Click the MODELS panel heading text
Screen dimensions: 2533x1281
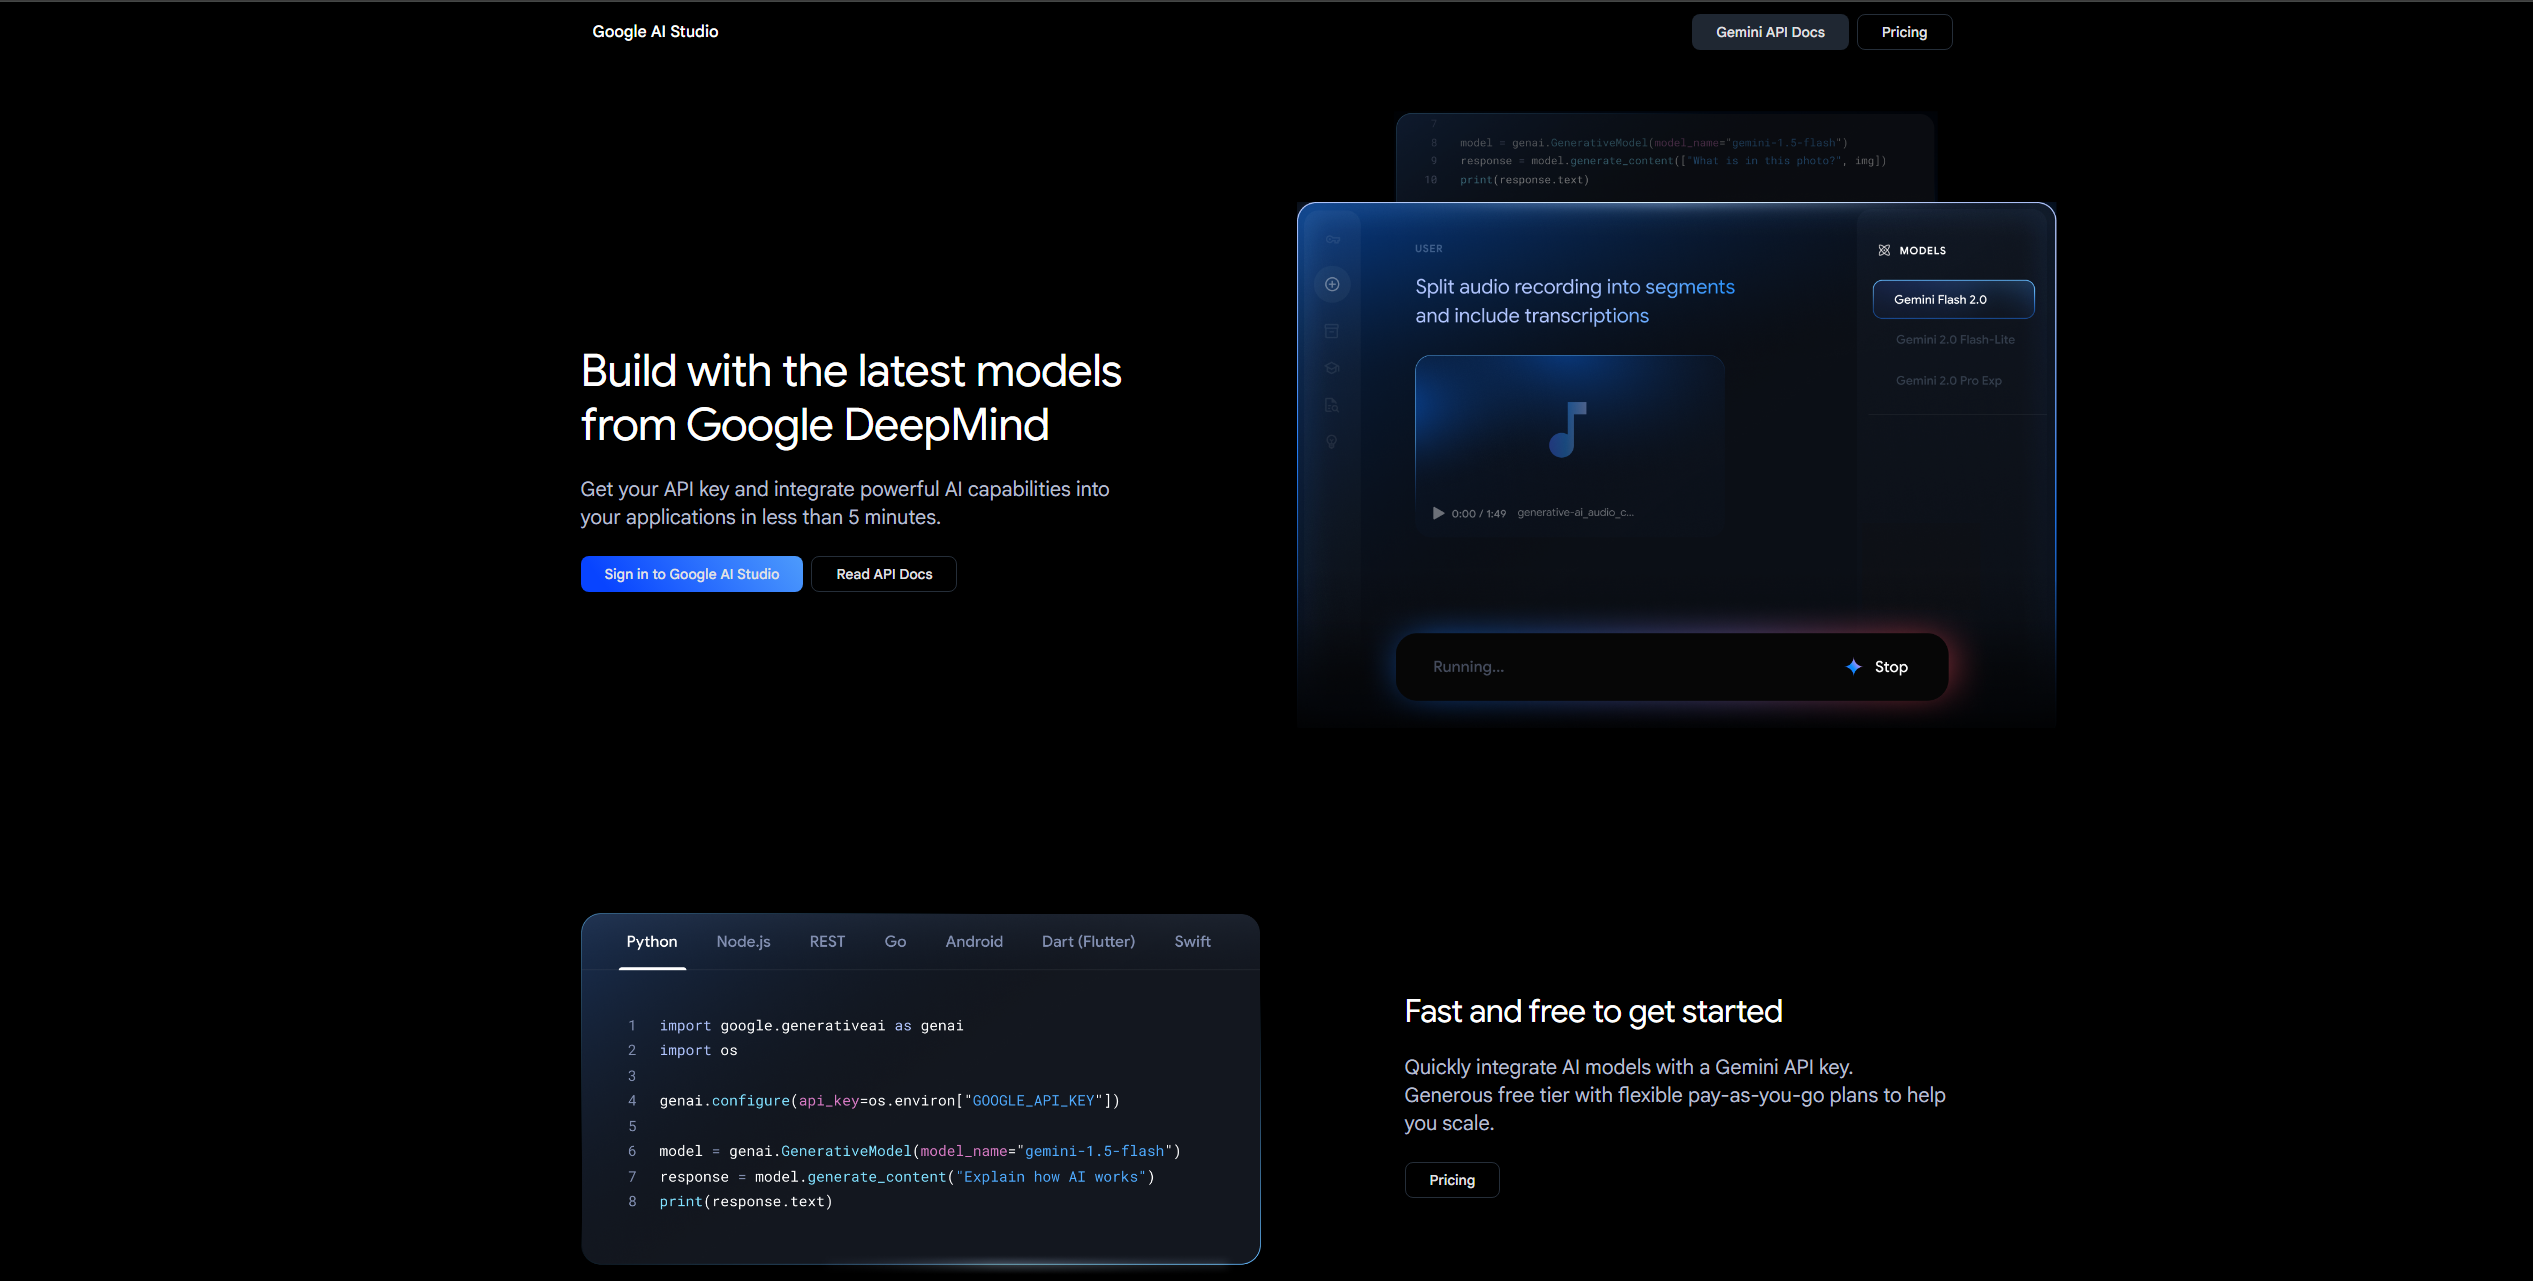pyautogui.click(x=1922, y=250)
